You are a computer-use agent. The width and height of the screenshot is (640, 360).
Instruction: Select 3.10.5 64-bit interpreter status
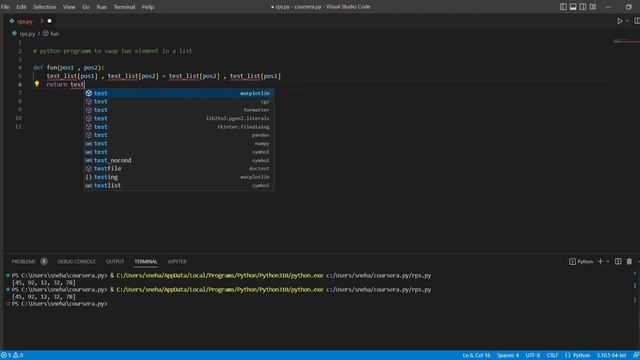coord(611,356)
